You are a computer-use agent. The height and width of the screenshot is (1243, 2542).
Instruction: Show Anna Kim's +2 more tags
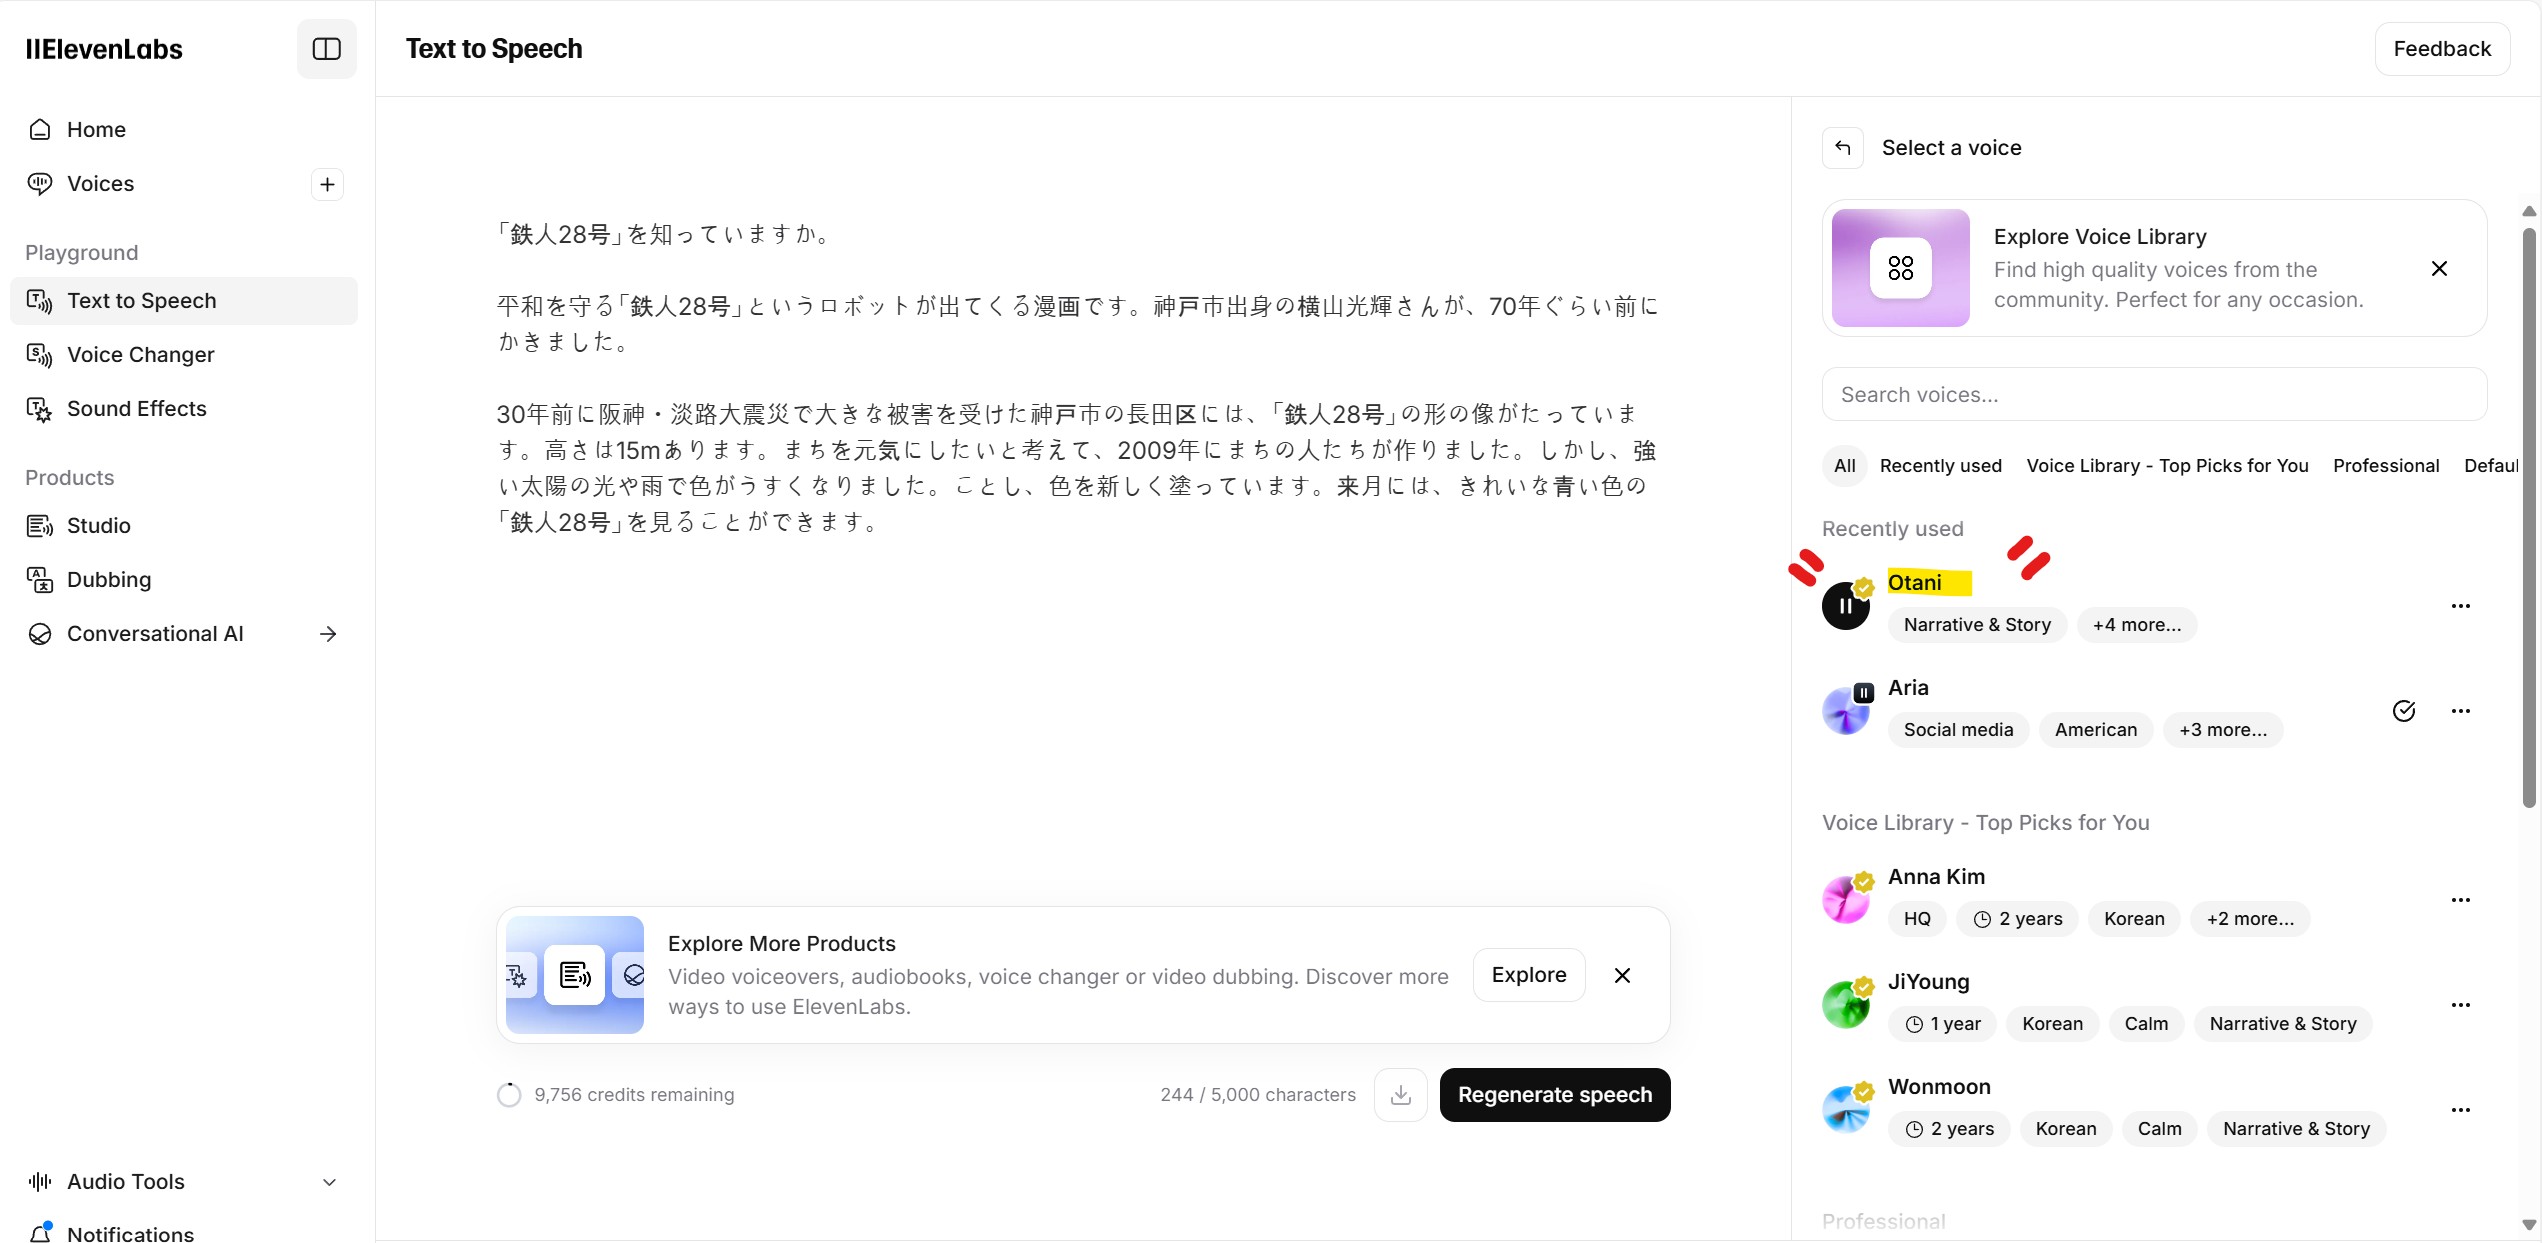coord(2250,919)
